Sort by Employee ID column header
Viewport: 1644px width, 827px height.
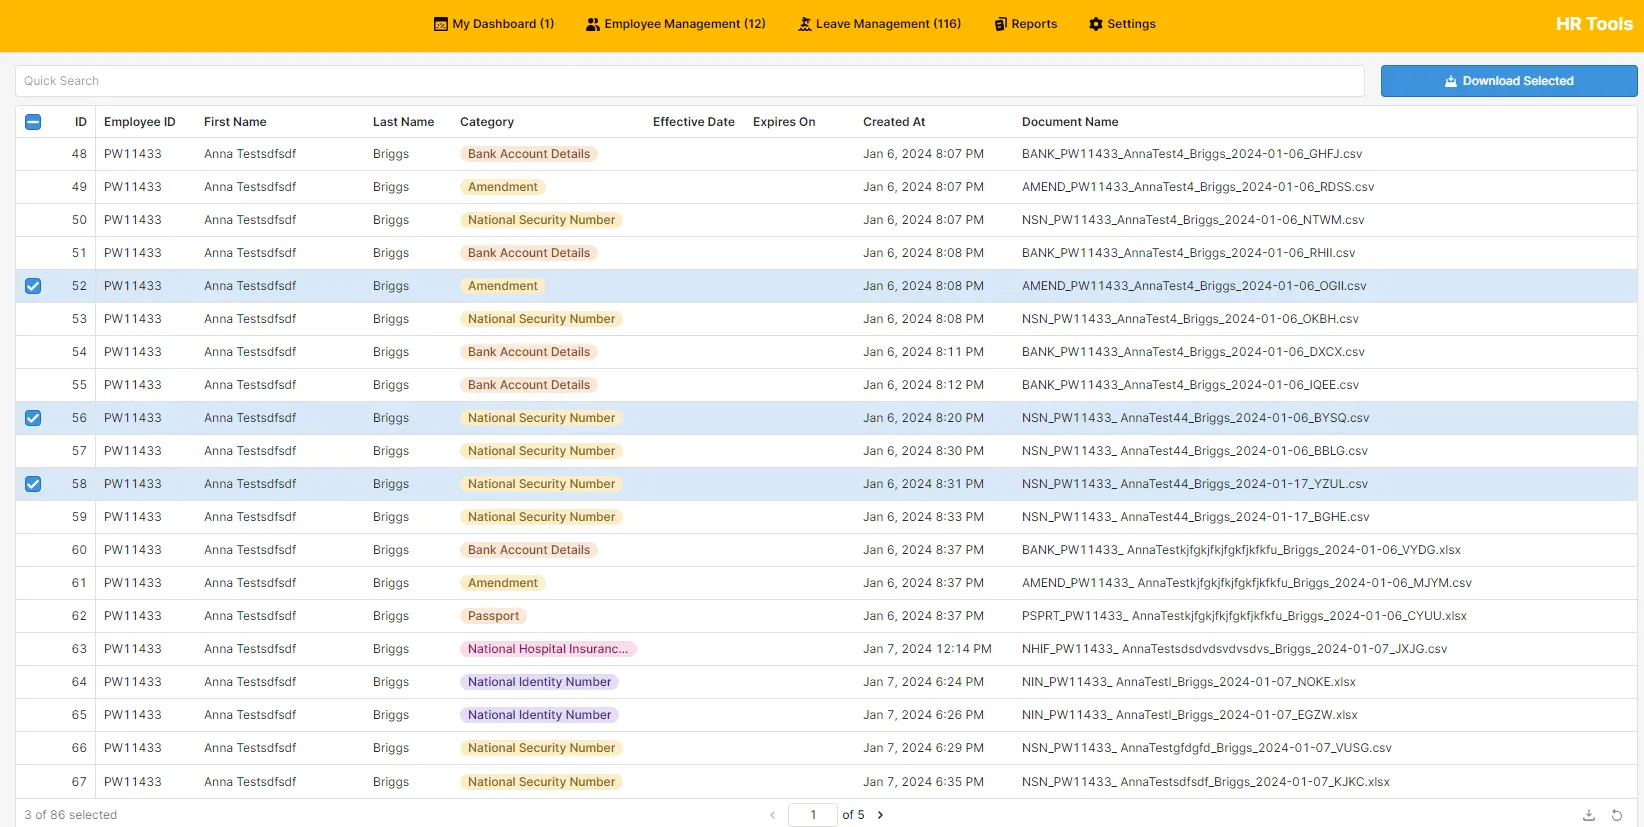(x=140, y=122)
